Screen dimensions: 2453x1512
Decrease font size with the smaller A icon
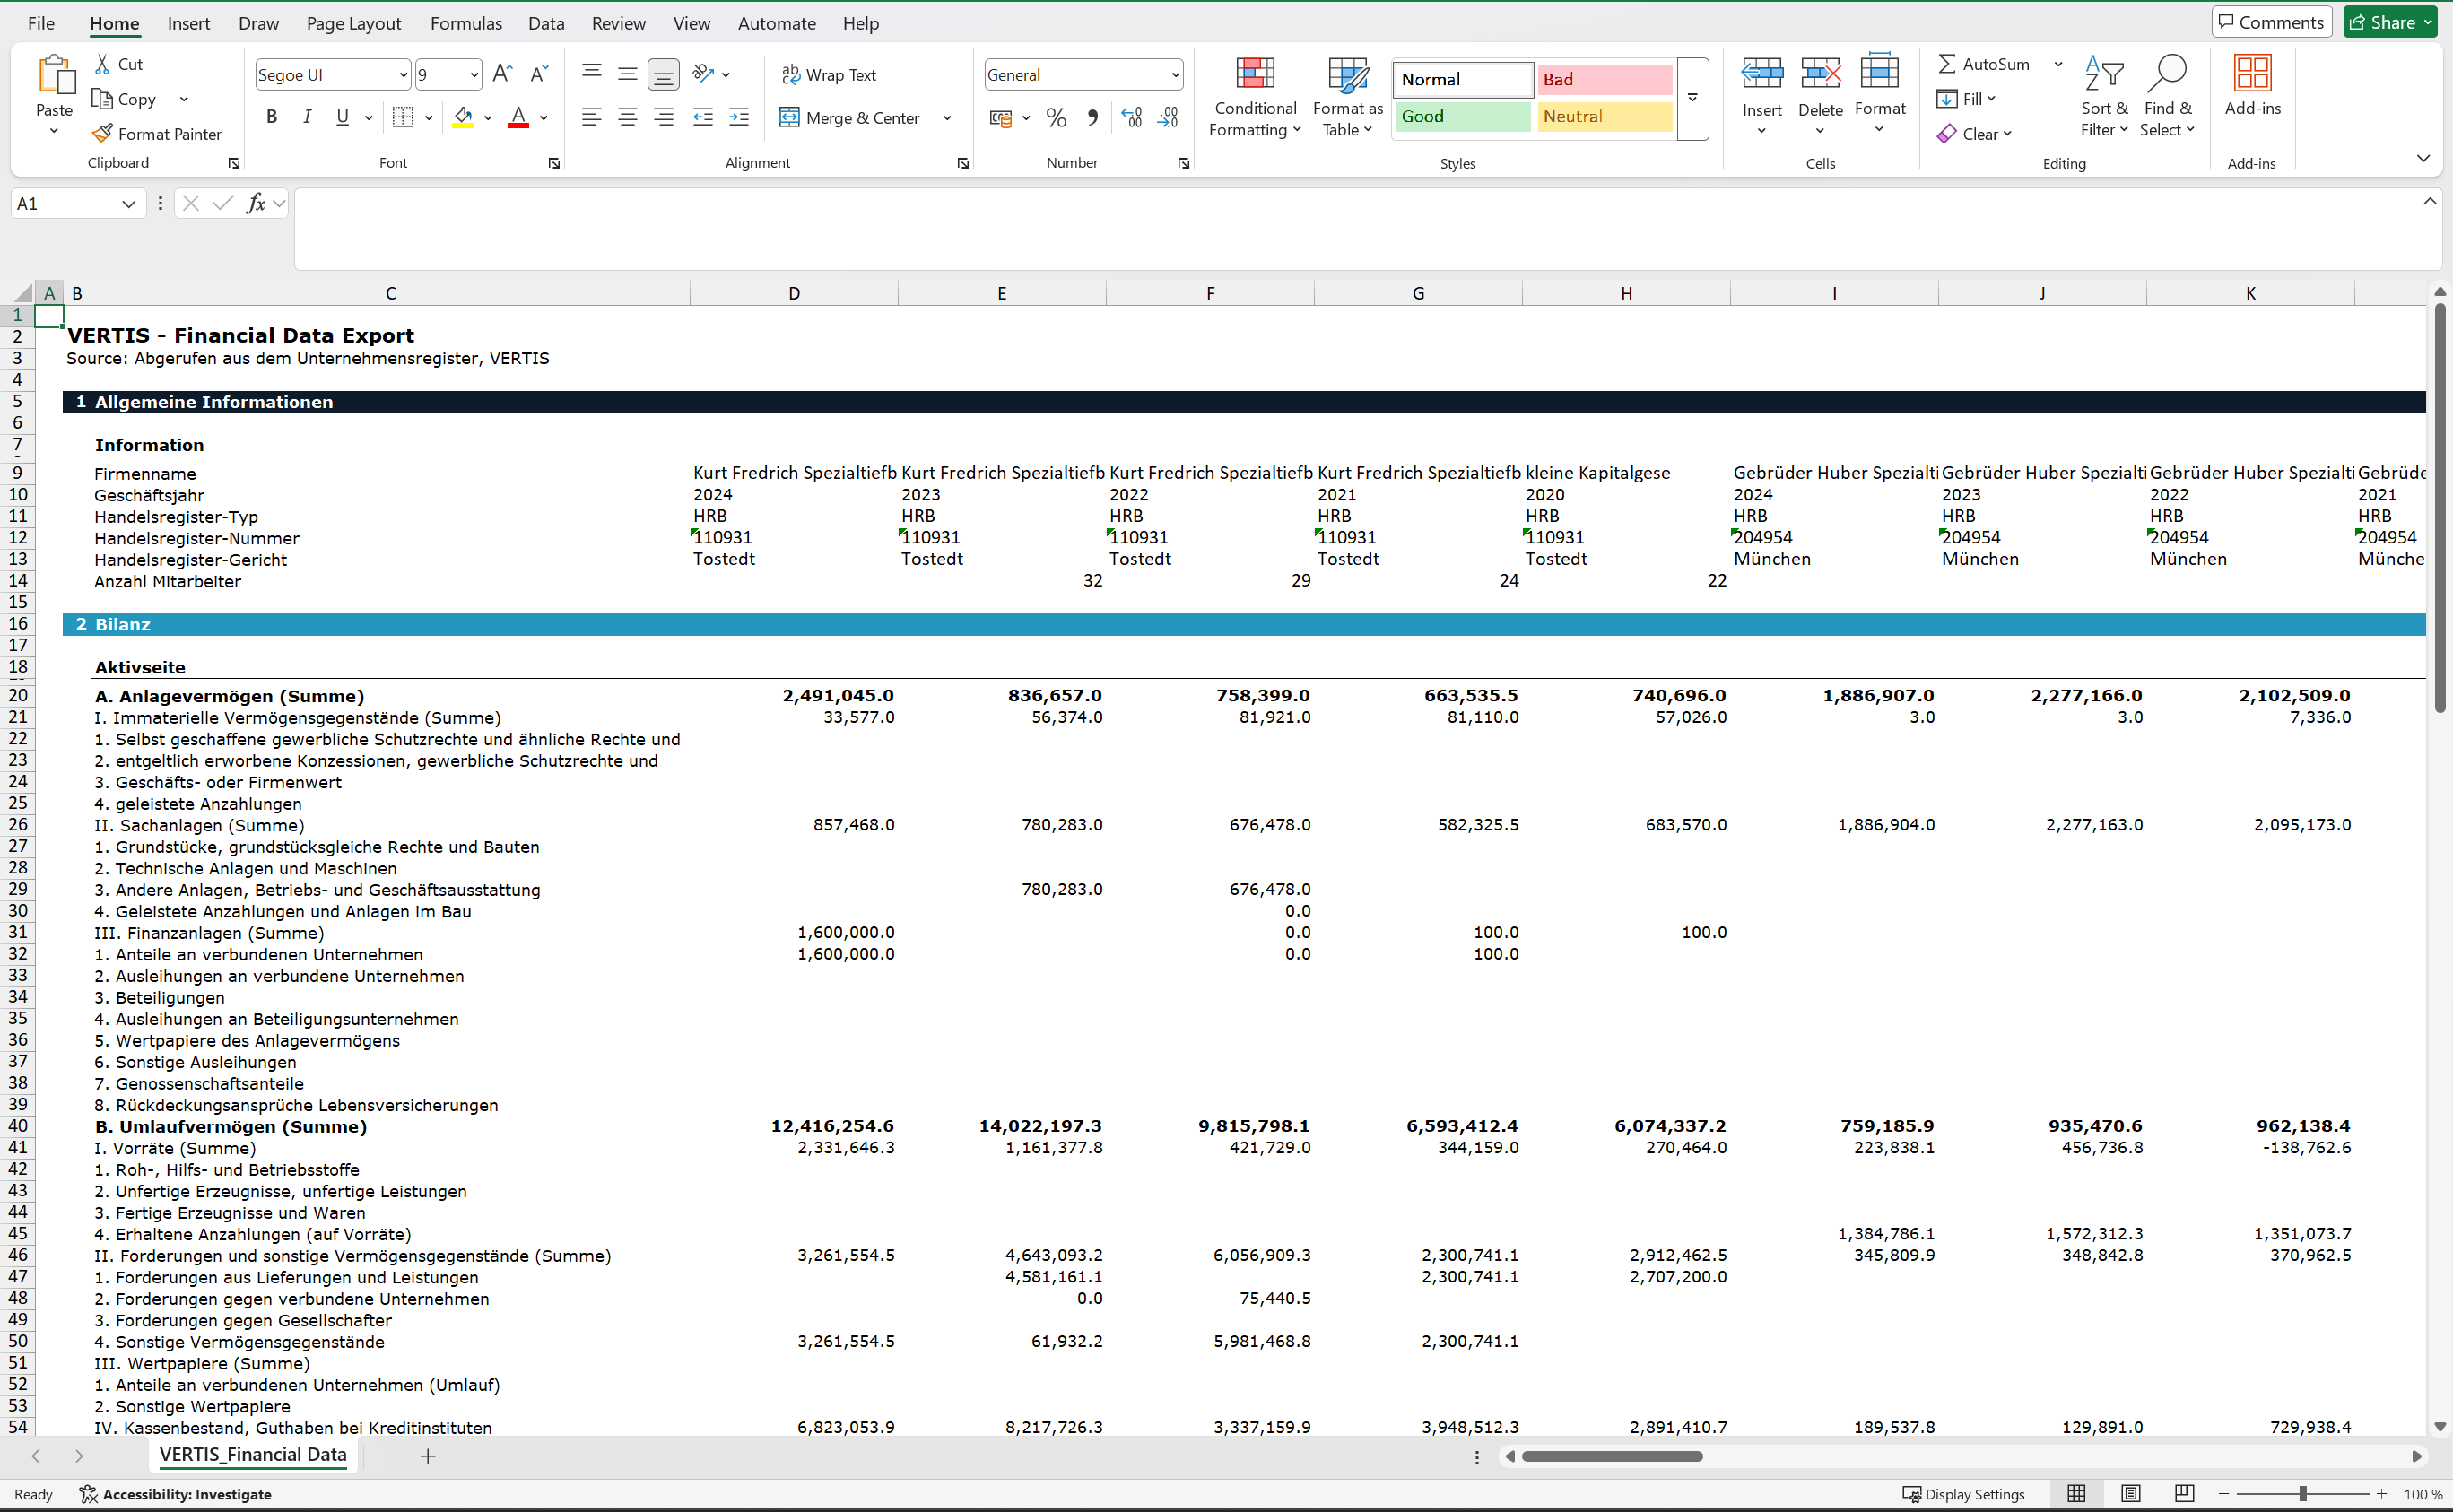pyautogui.click(x=539, y=74)
